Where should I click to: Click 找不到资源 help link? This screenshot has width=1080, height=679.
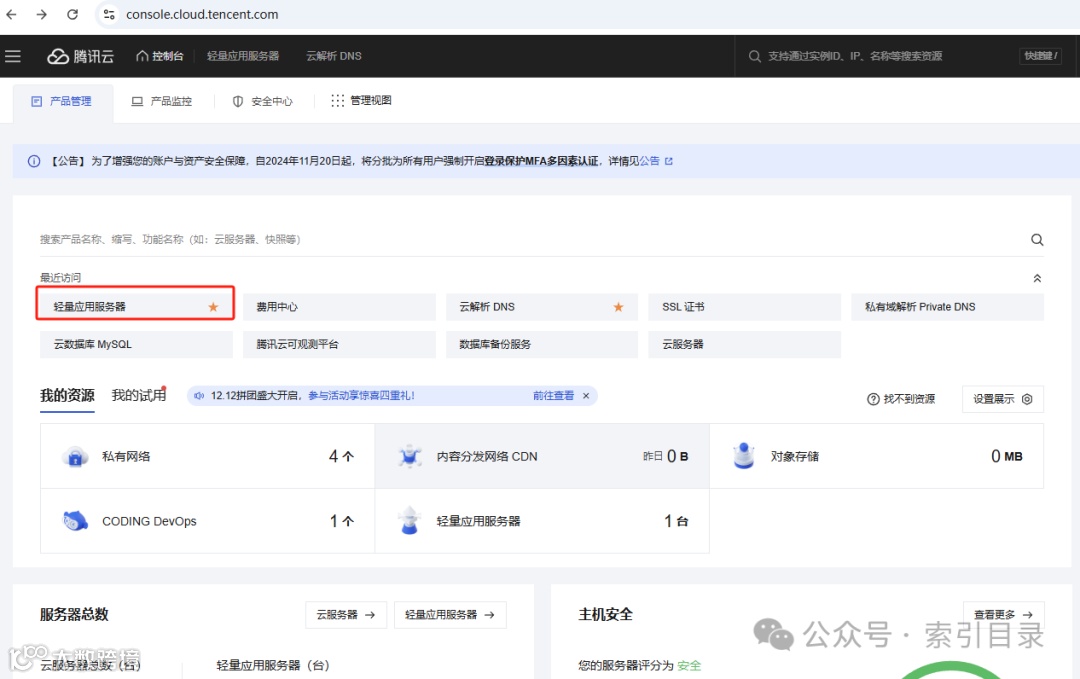[901, 399]
